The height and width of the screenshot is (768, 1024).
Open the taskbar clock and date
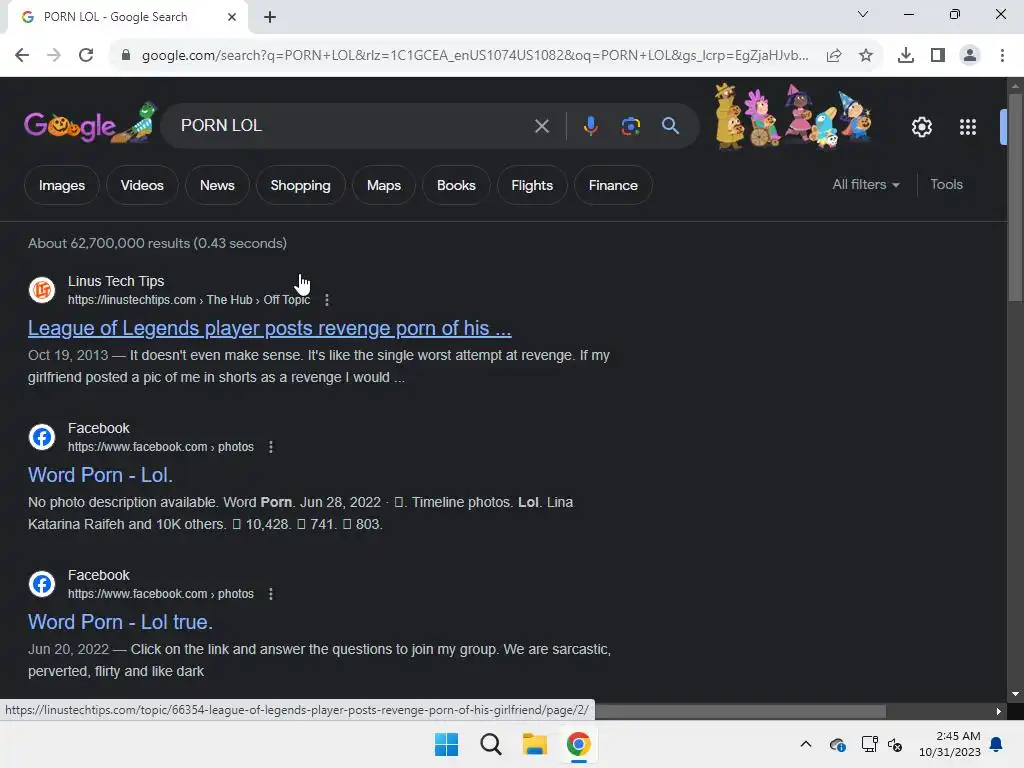[x=950, y=744]
